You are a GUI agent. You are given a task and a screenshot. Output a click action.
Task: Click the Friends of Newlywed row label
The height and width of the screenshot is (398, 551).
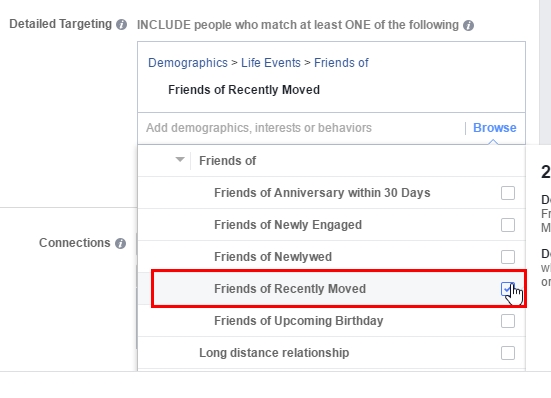[273, 257]
